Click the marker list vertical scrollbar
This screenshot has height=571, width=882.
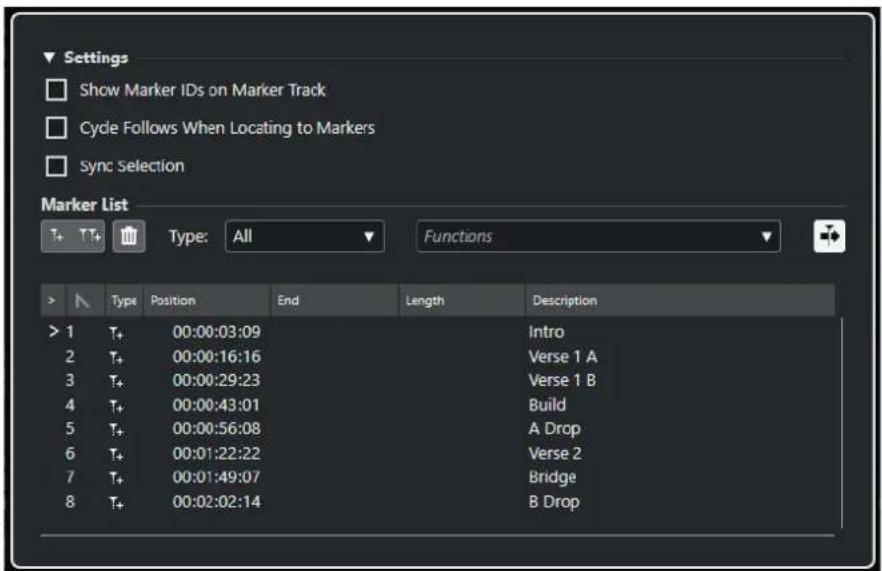(x=842, y=423)
